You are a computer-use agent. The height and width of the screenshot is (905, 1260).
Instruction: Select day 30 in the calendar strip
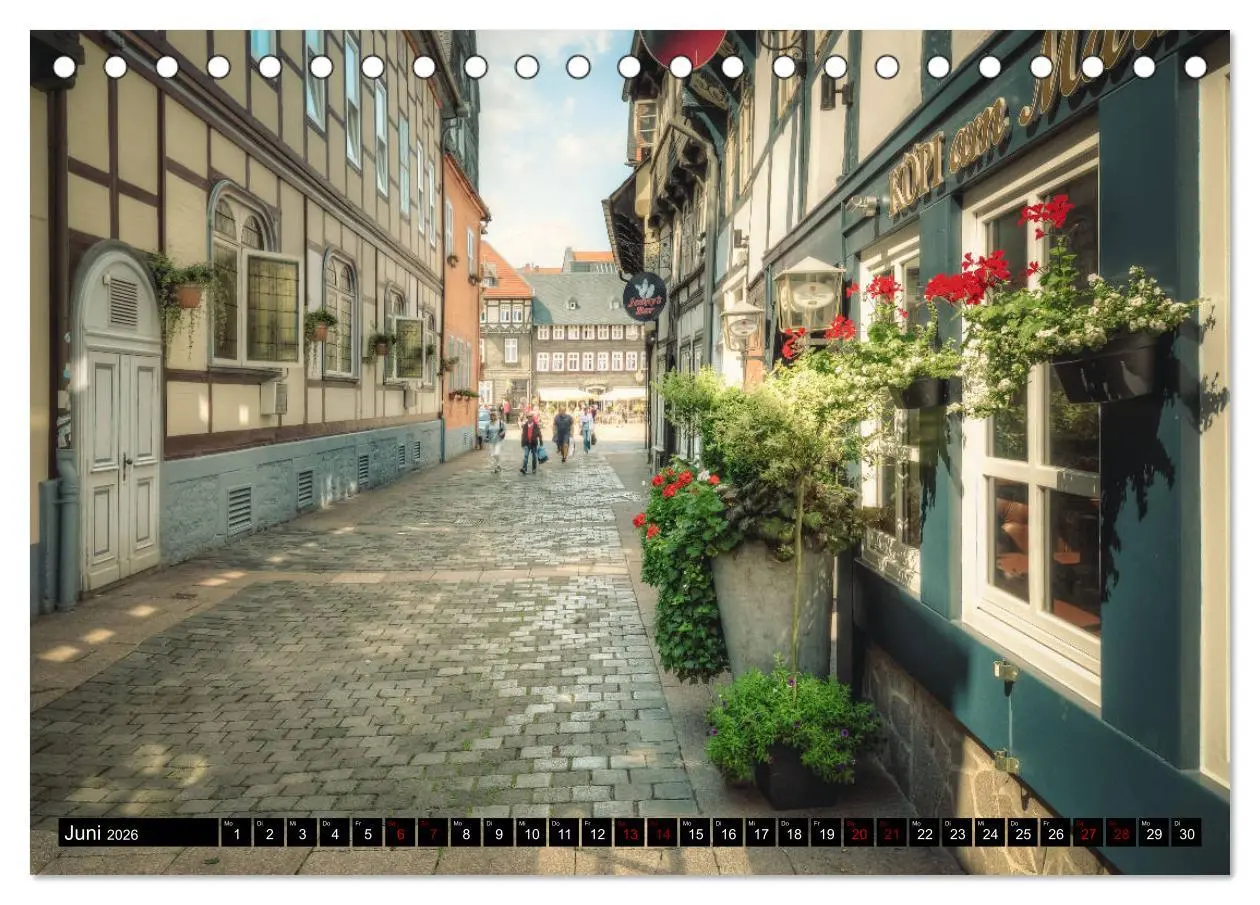[1187, 833]
